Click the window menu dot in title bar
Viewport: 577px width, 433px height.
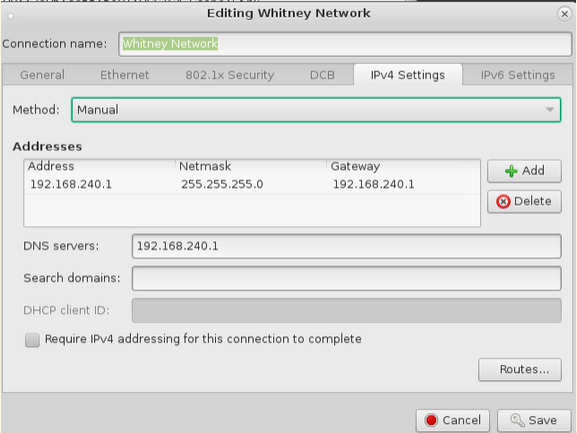(x=11, y=16)
